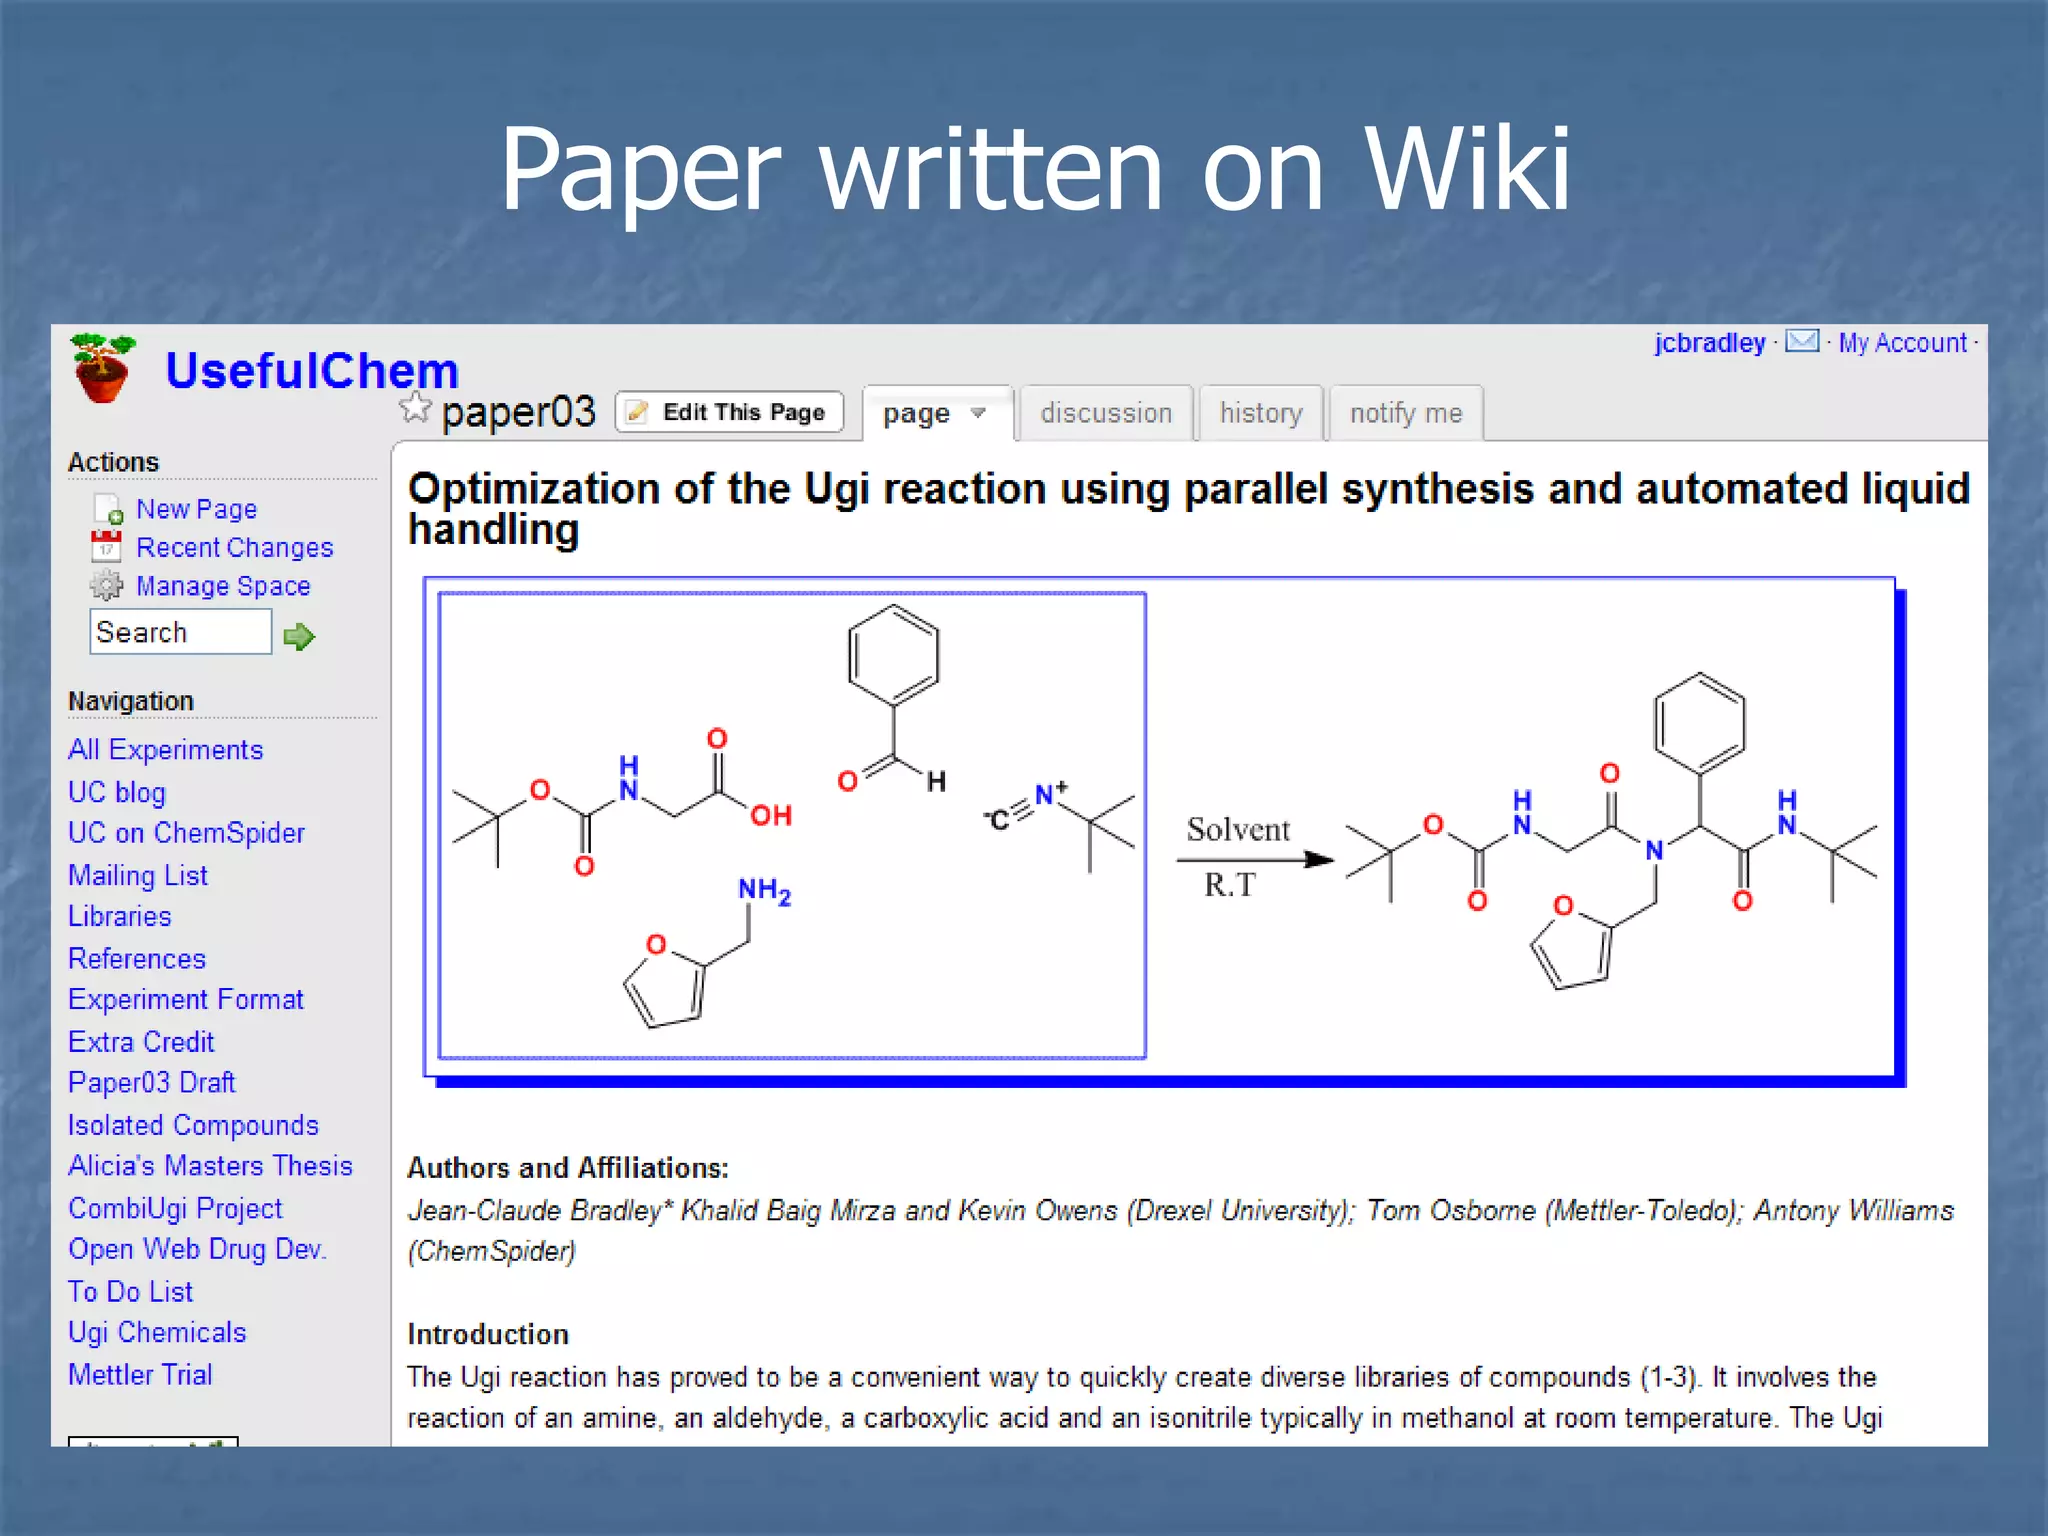The width and height of the screenshot is (2048, 1536).
Task: Click the Recent Changes calendar icon
Action: [106, 547]
